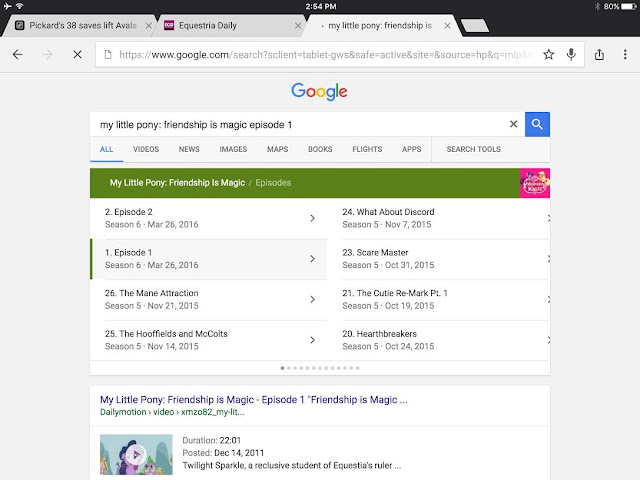The height and width of the screenshot is (480, 640).
Task: Select the my little pony search tab
Action: pyautogui.click(x=380, y=26)
